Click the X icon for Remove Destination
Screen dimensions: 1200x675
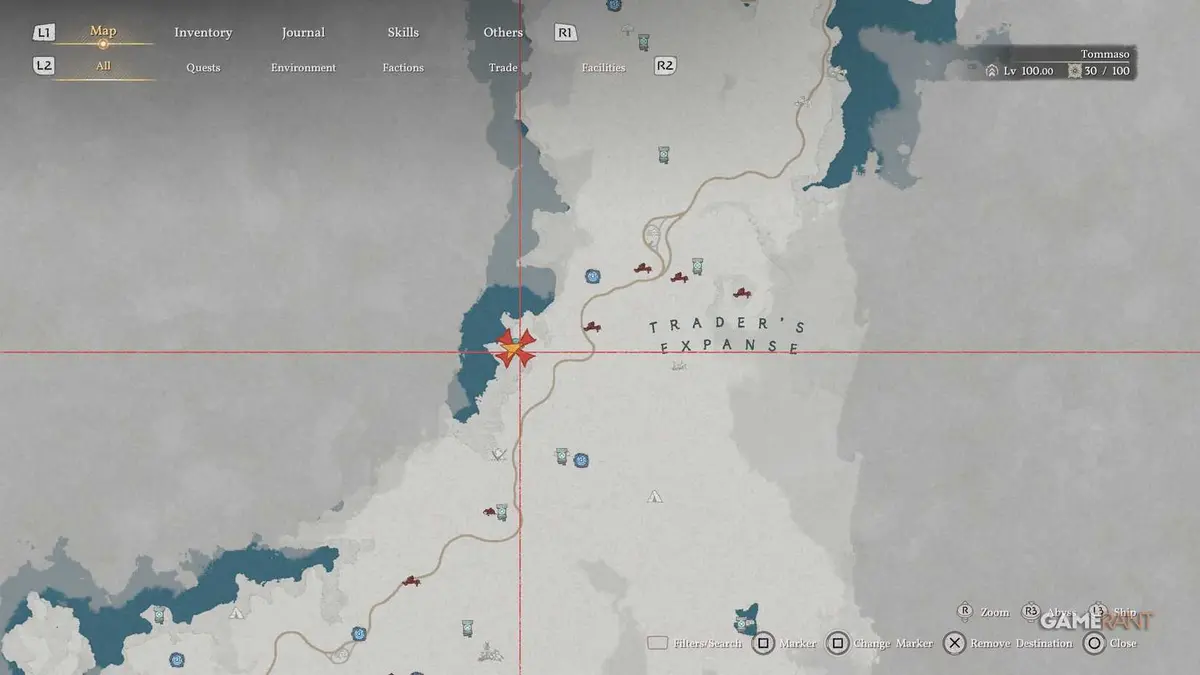click(x=955, y=643)
